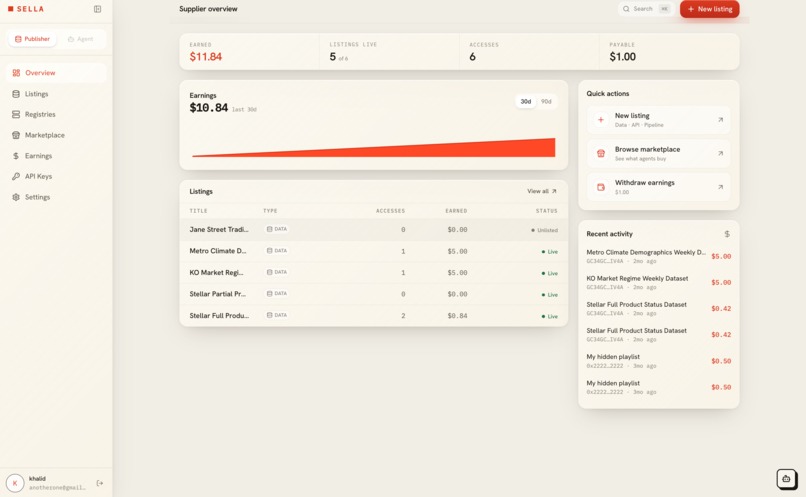Click DATA tag on Metro Climate row
806x497 pixels.
point(277,251)
